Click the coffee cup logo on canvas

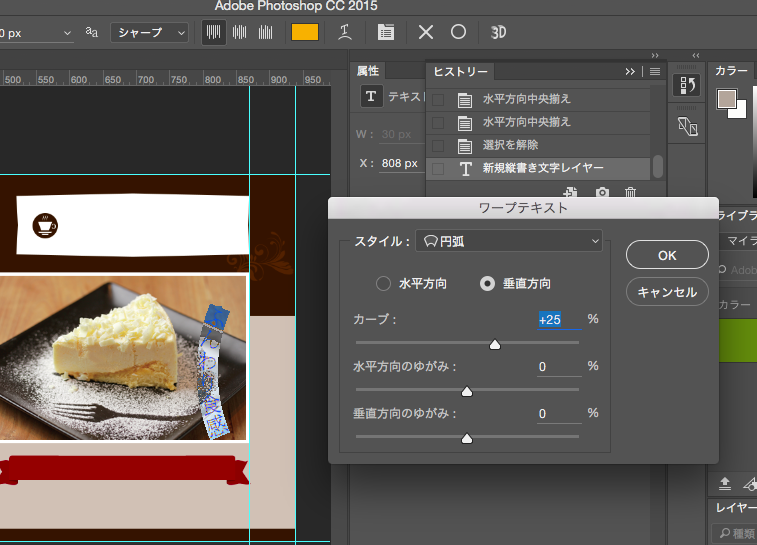point(45,225)
